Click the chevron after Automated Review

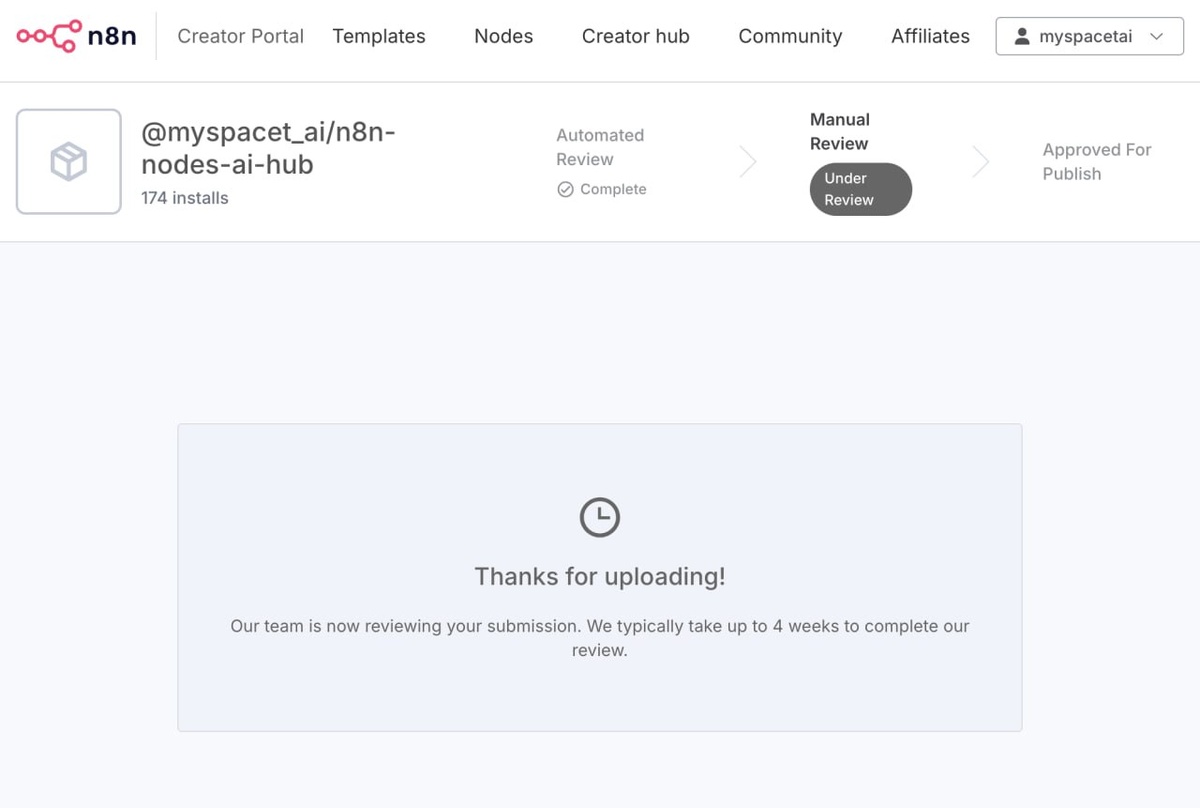pyautogui.click(x=747, y=161)
